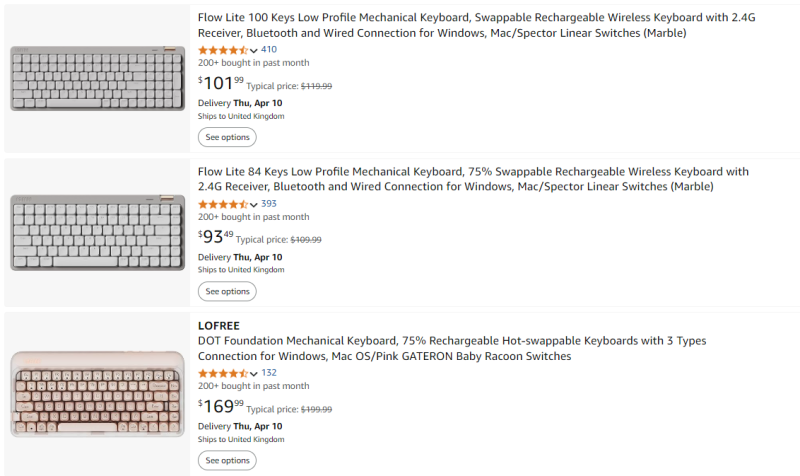The height and width of the screenshot is (476, 800).
Task: Expand rating popover arrow beside 410 reviews
Action: 254,51
